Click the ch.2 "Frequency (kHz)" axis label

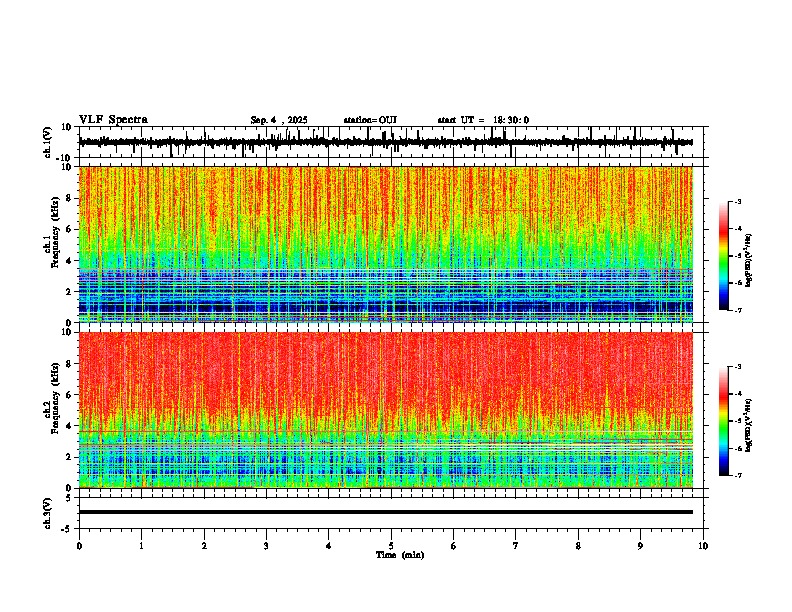coord(56,398)
